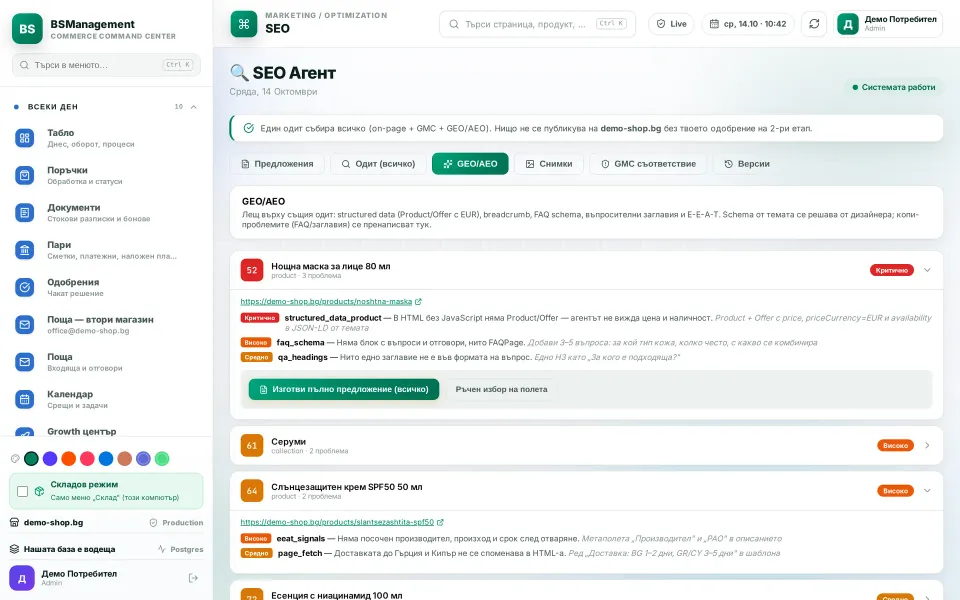Click the eeat_signals issue text
This screenshot has height=600, width=960.
click(301, 539)
